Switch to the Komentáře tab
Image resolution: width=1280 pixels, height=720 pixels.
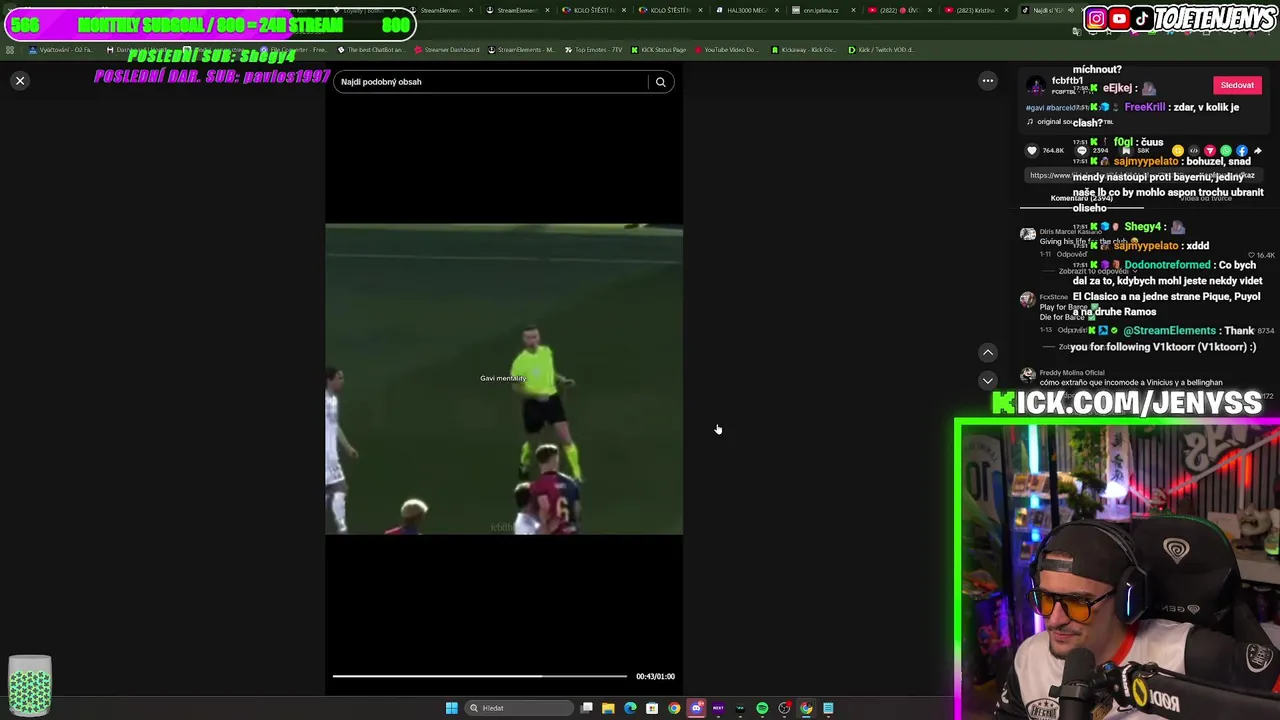1082,198
